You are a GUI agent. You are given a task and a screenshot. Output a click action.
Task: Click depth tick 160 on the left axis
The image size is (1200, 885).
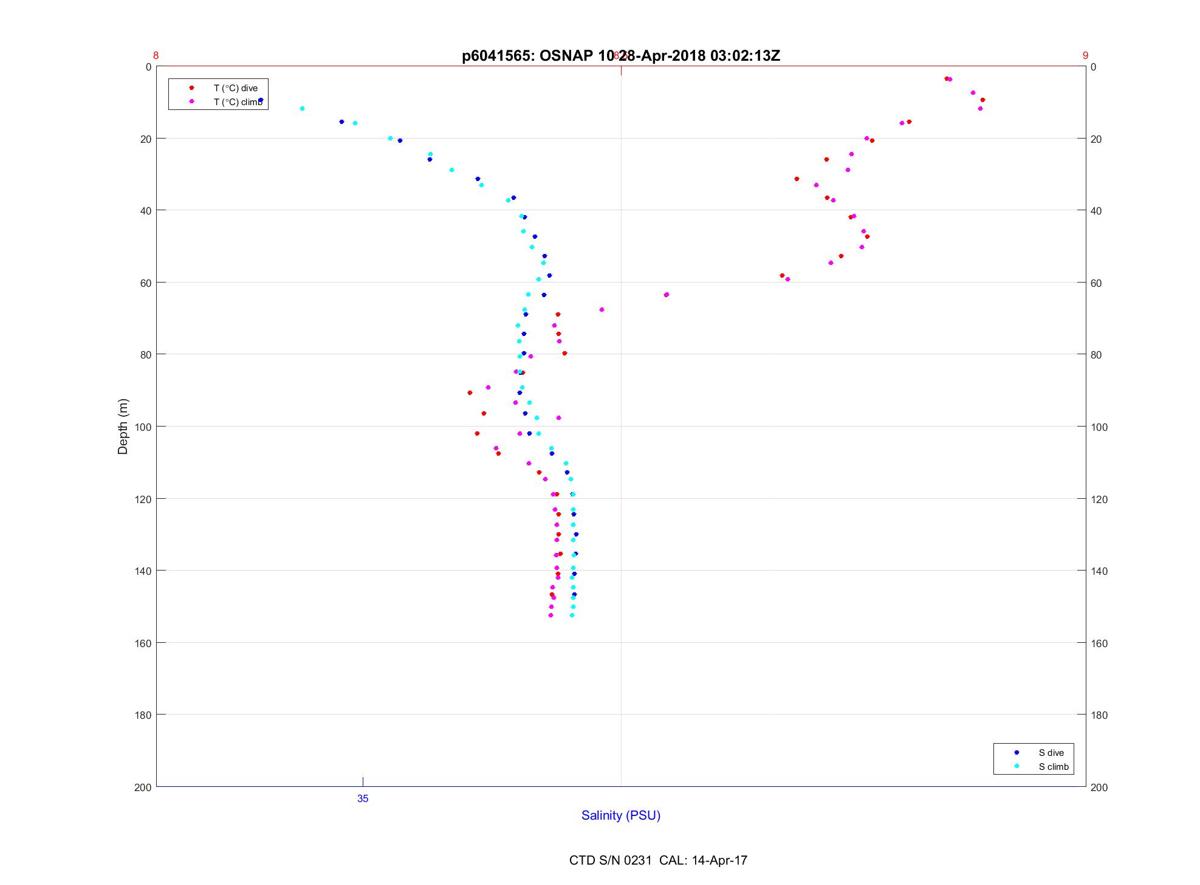(142, 643)
